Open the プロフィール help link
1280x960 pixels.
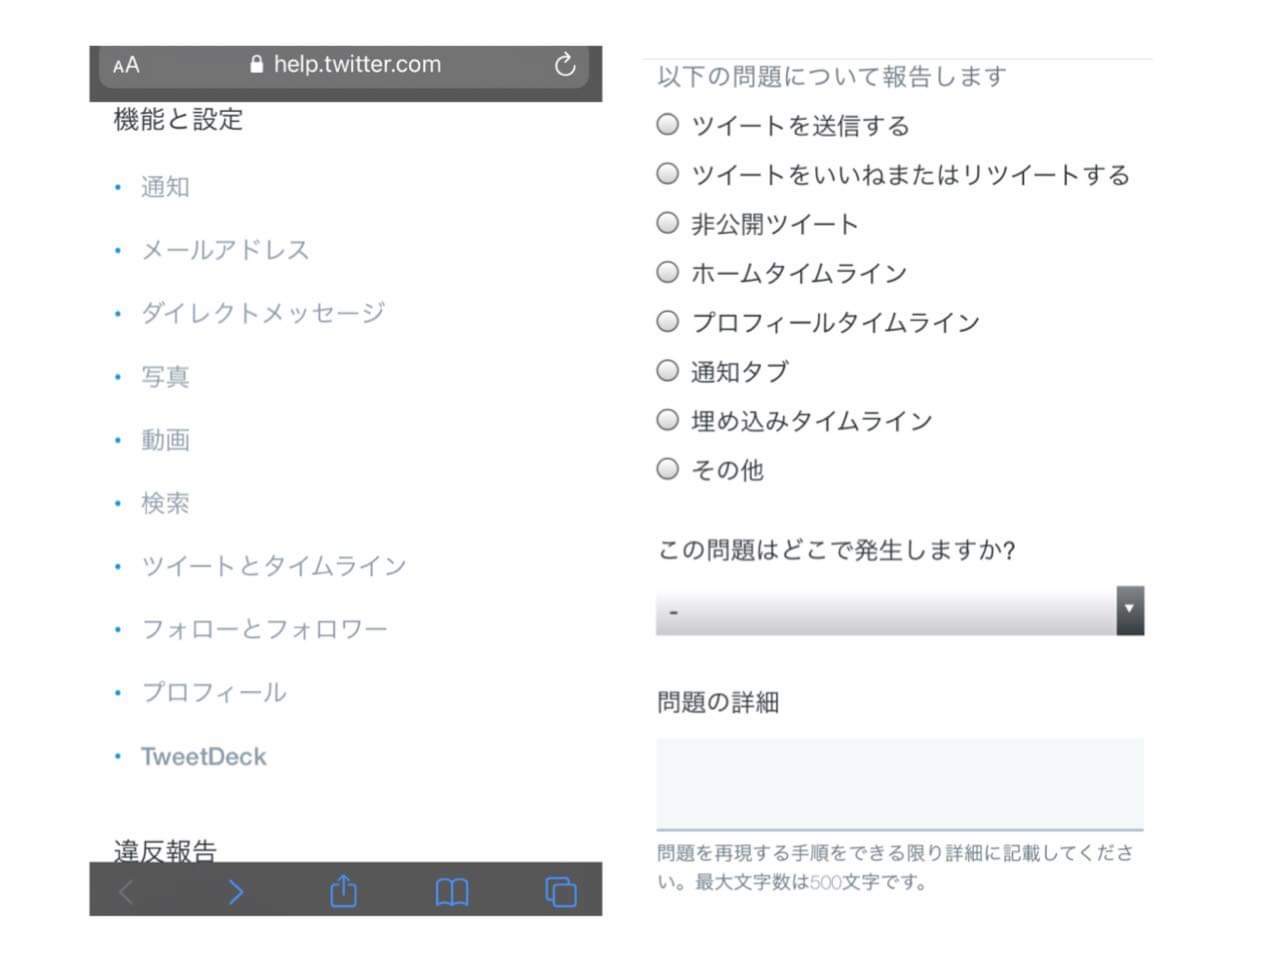pos(214,692)
